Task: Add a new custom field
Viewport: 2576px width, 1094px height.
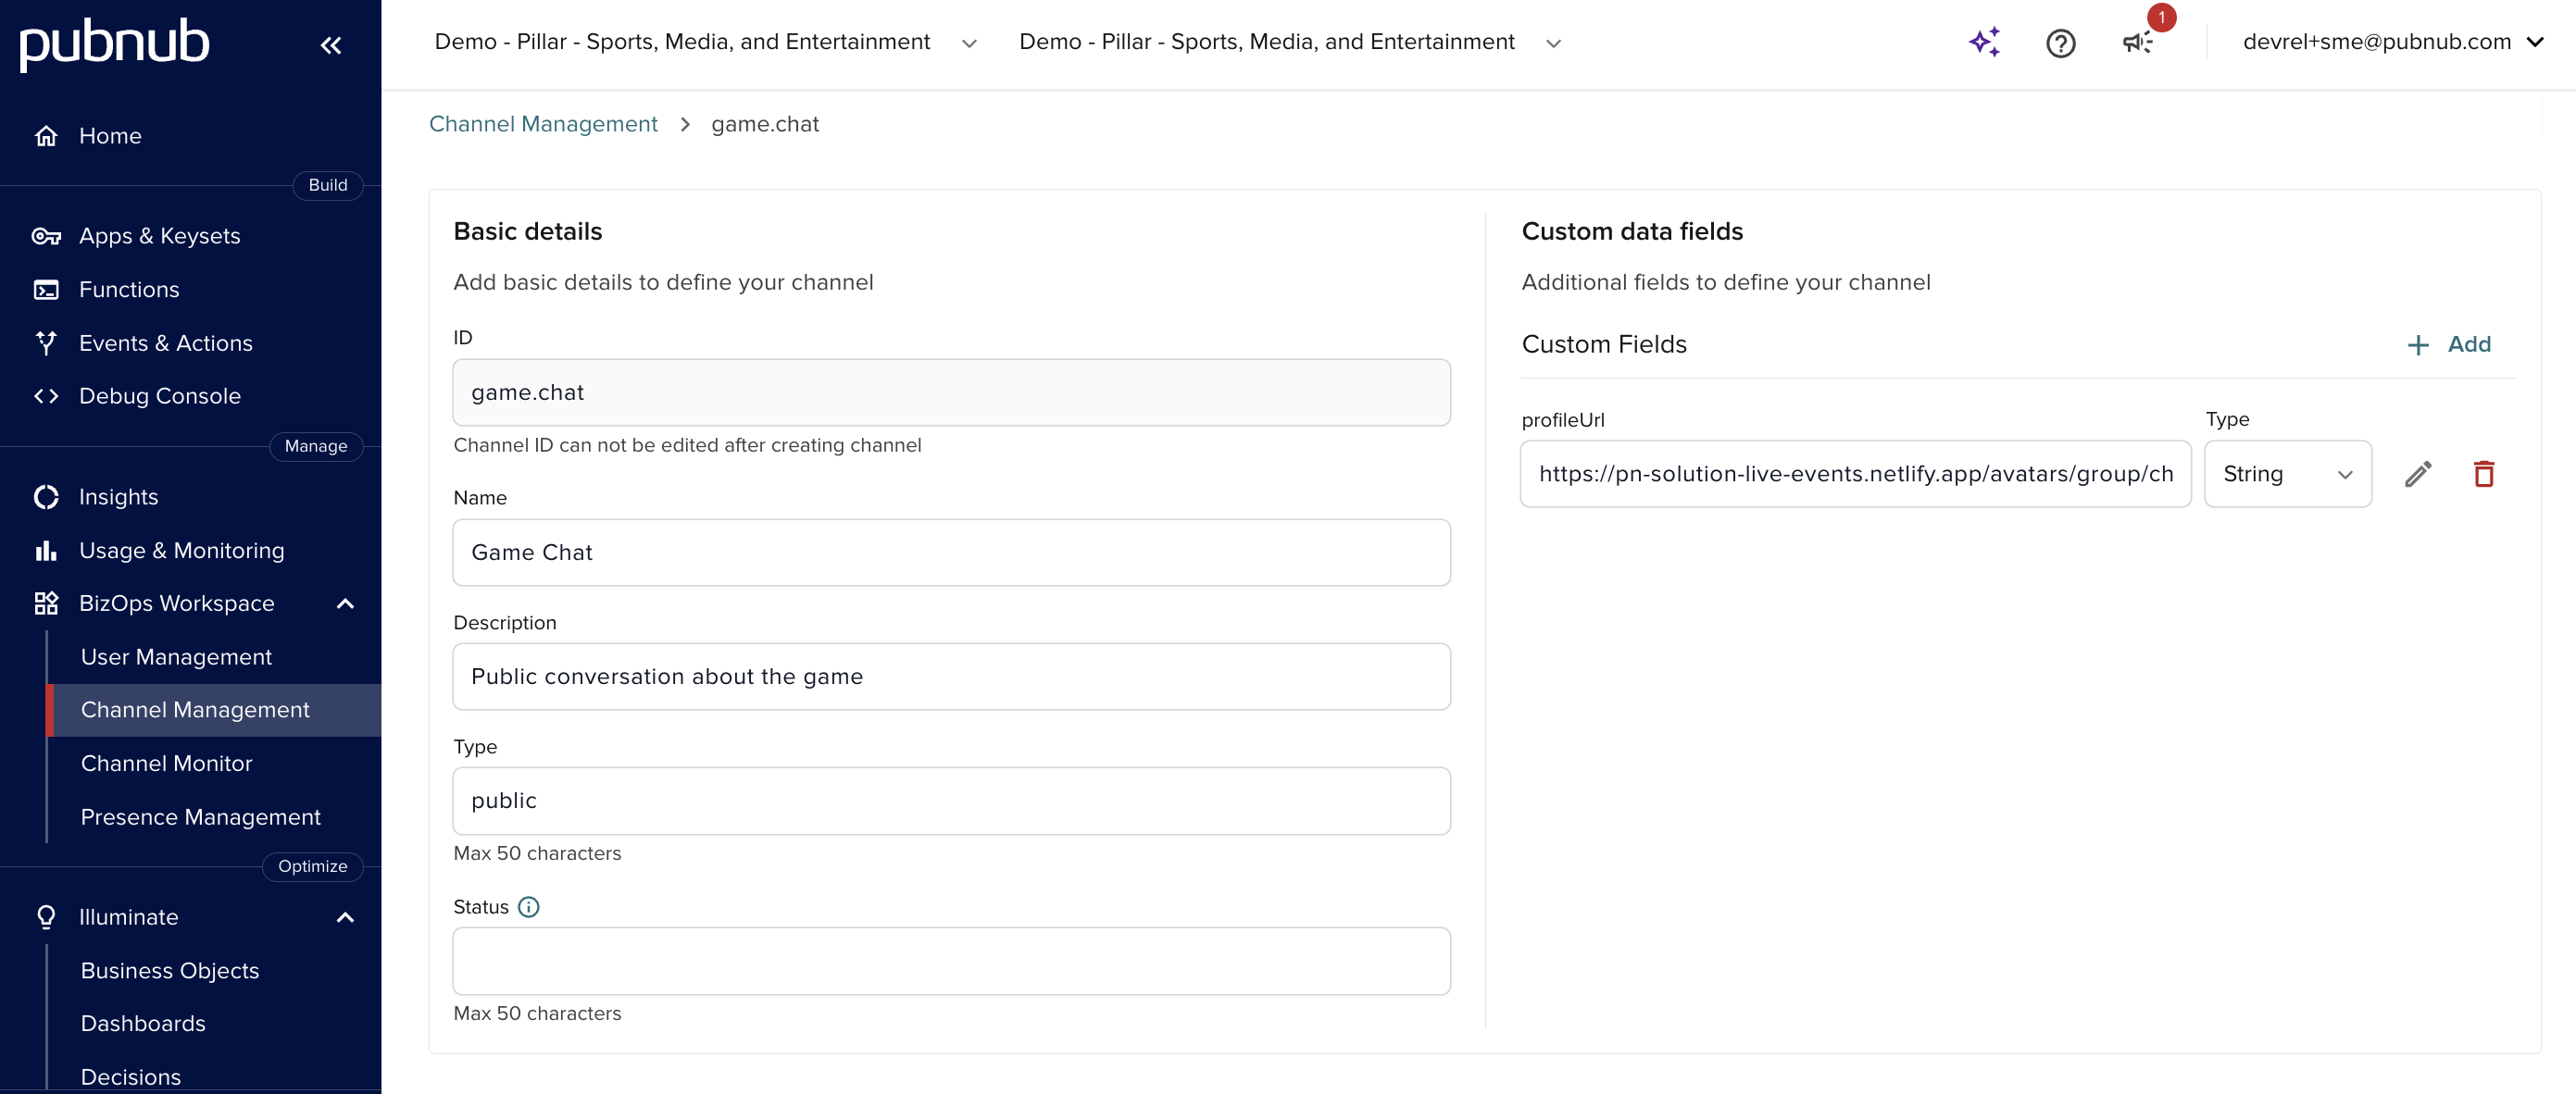Action: click(2449, 344)
